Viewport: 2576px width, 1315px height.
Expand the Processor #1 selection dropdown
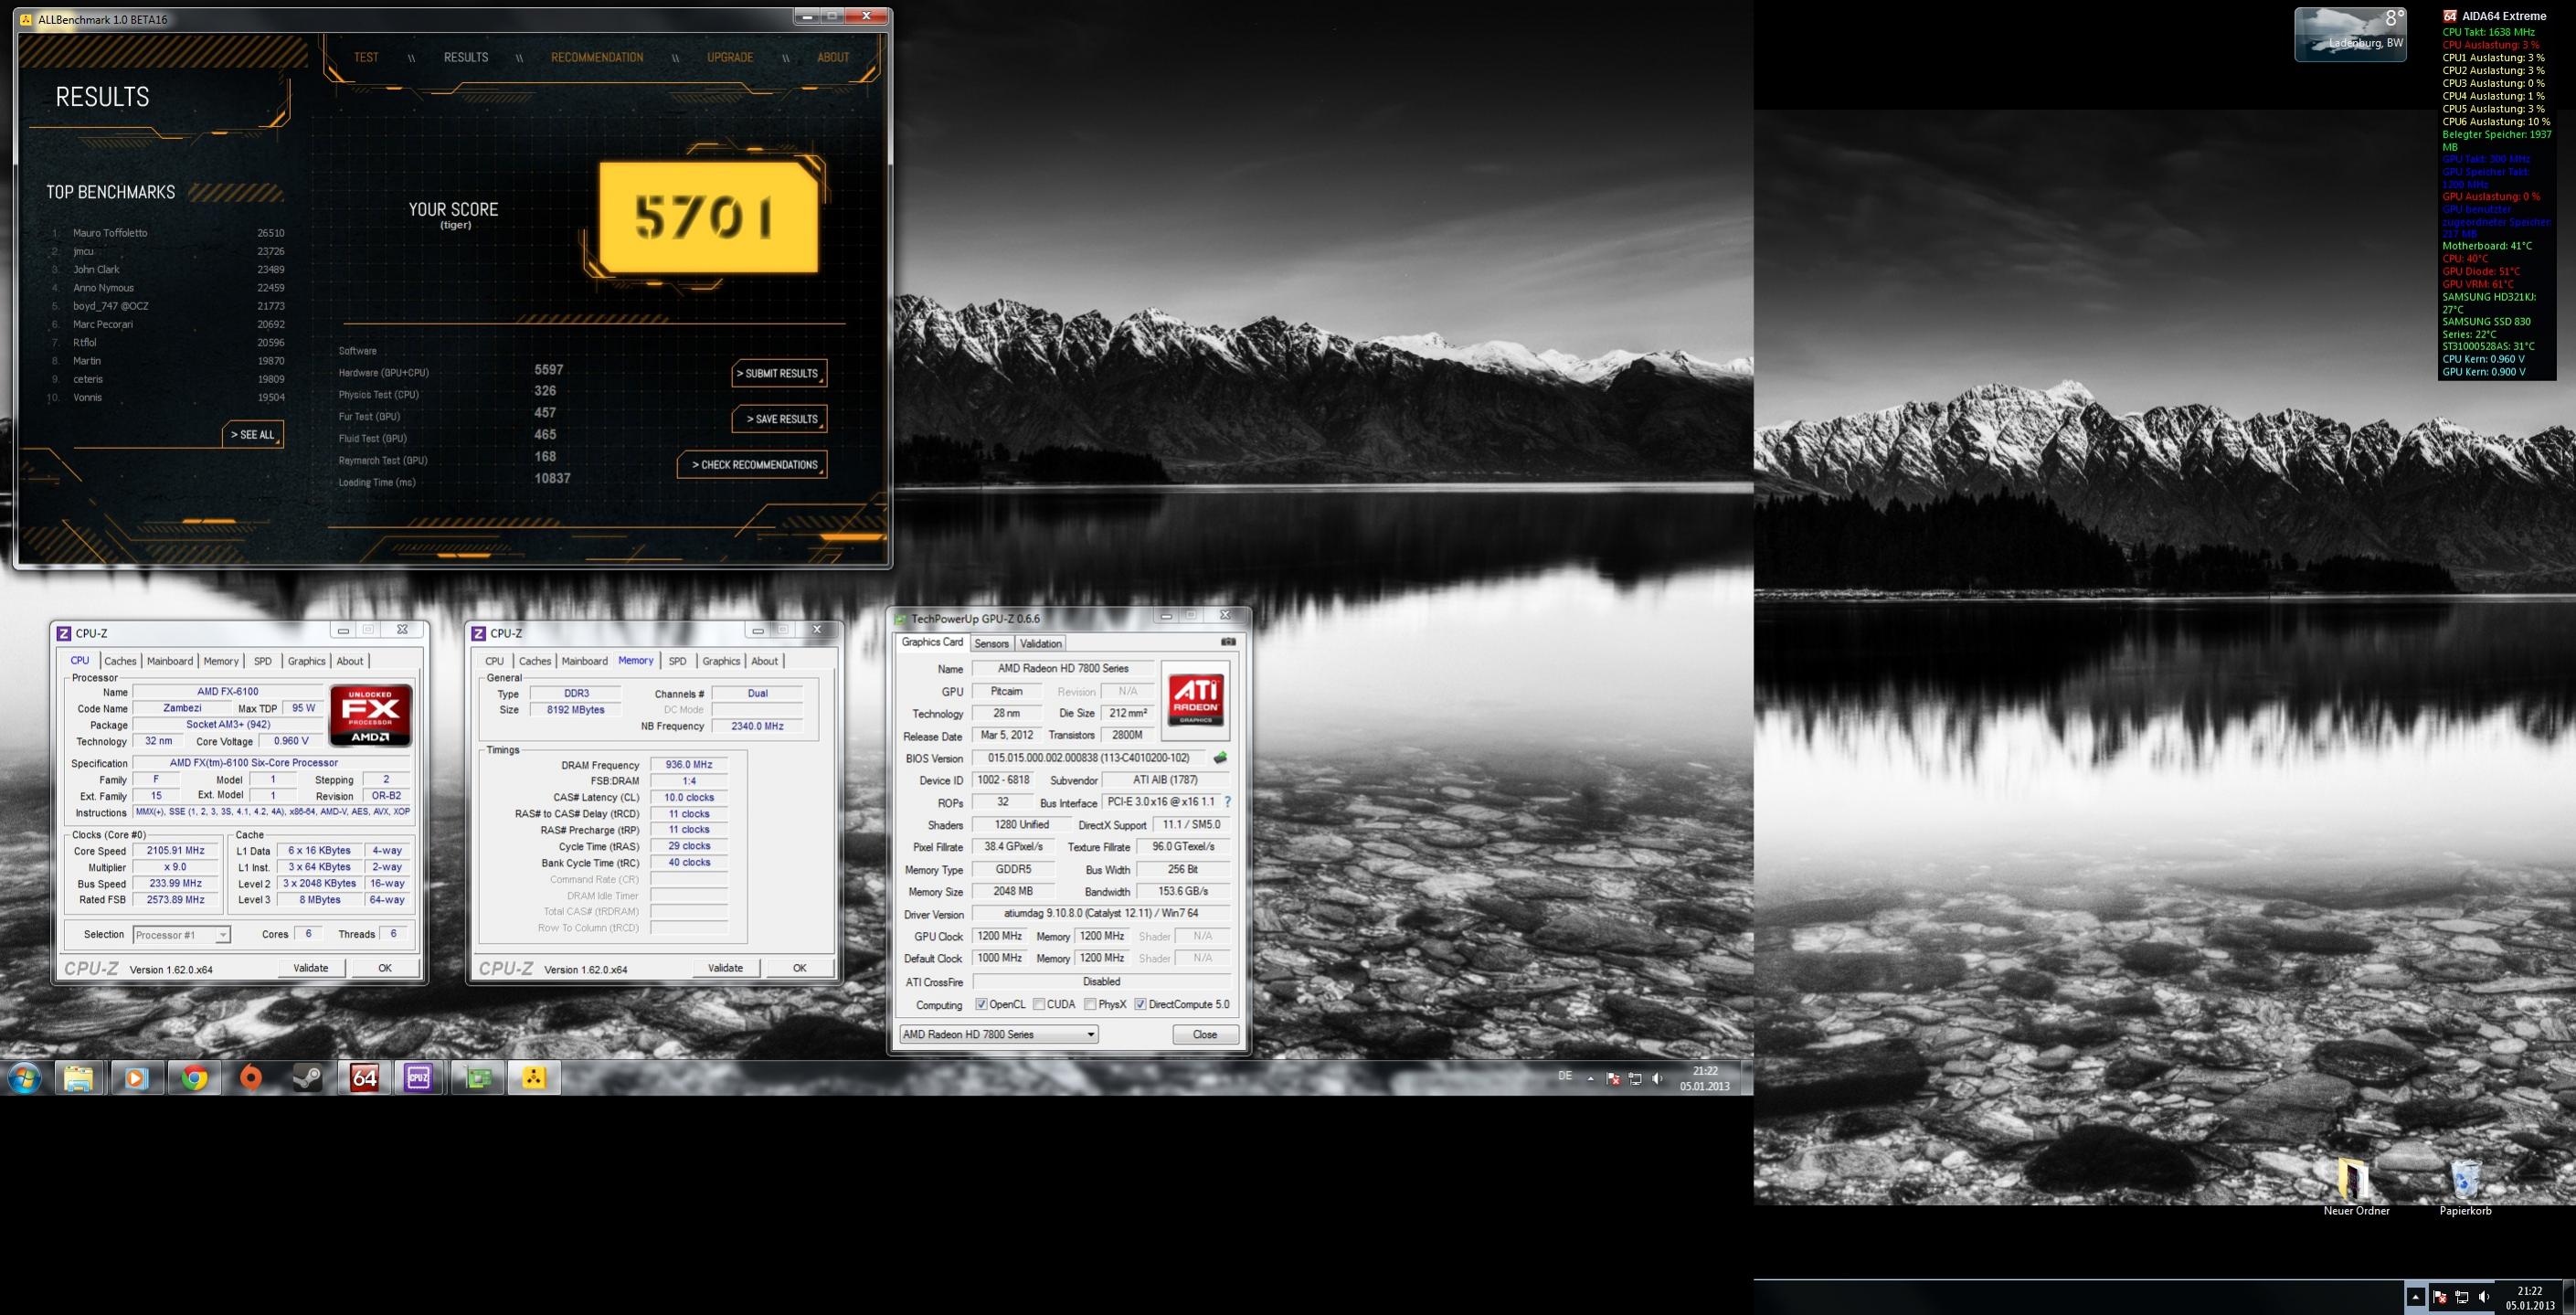[x=222, y=935]
